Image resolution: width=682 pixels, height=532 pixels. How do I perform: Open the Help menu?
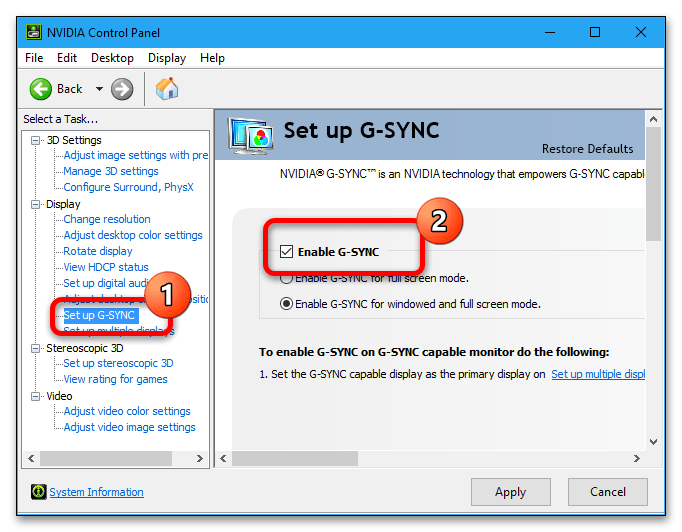(x=212, y=58)
